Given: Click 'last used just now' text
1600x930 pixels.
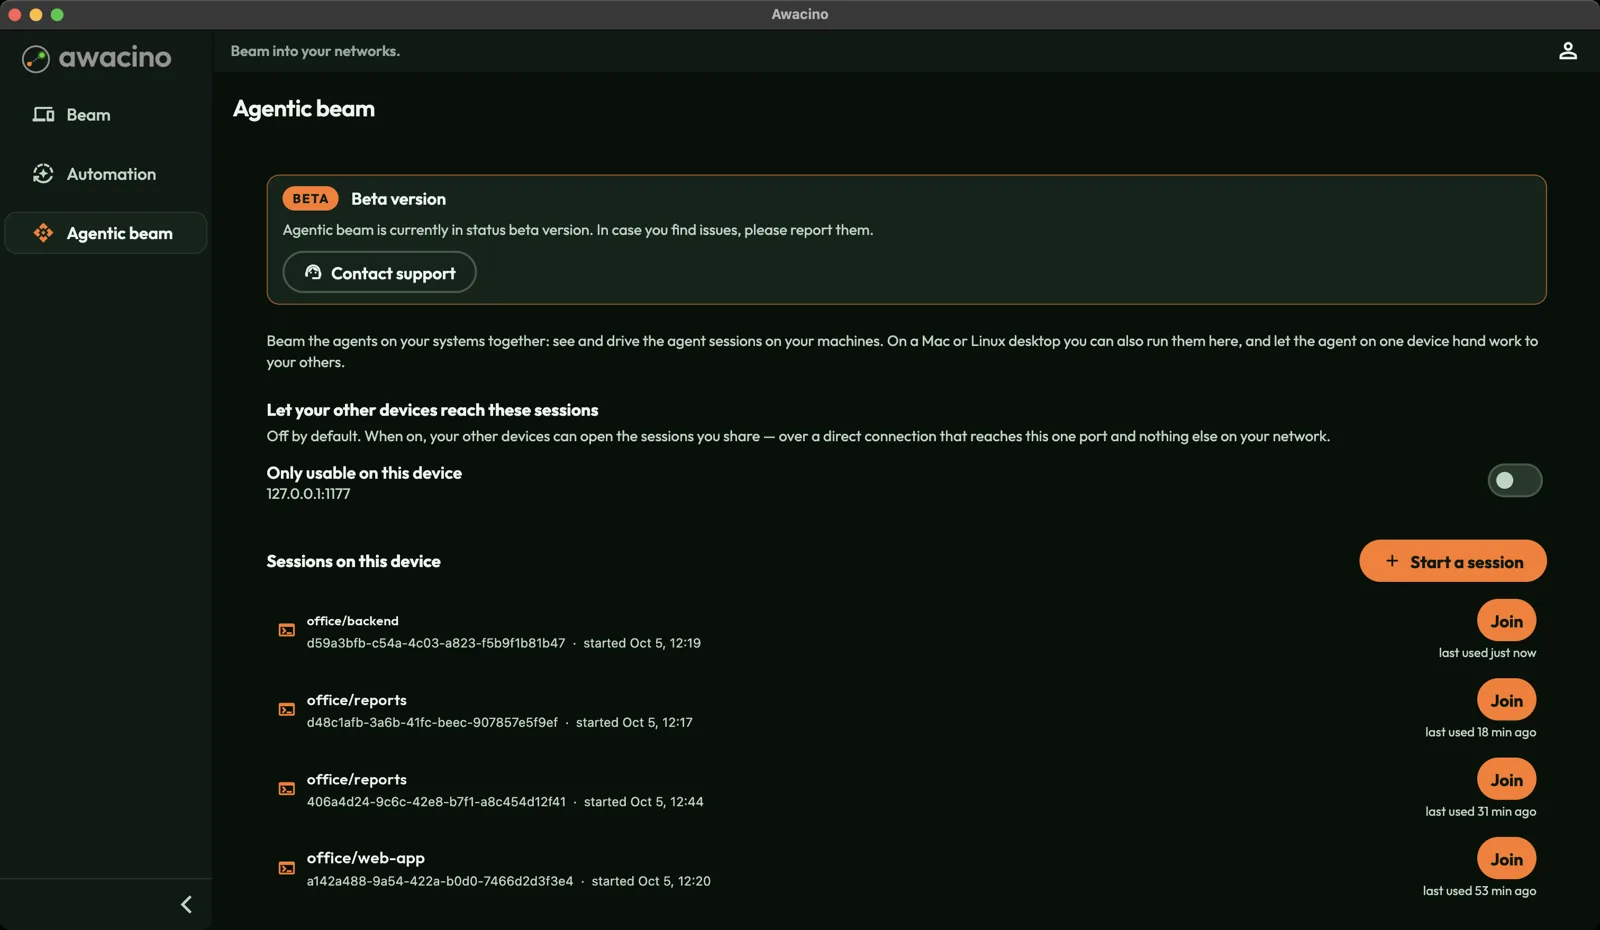Looking at the screenshot, I should [x=1487, y=653].
